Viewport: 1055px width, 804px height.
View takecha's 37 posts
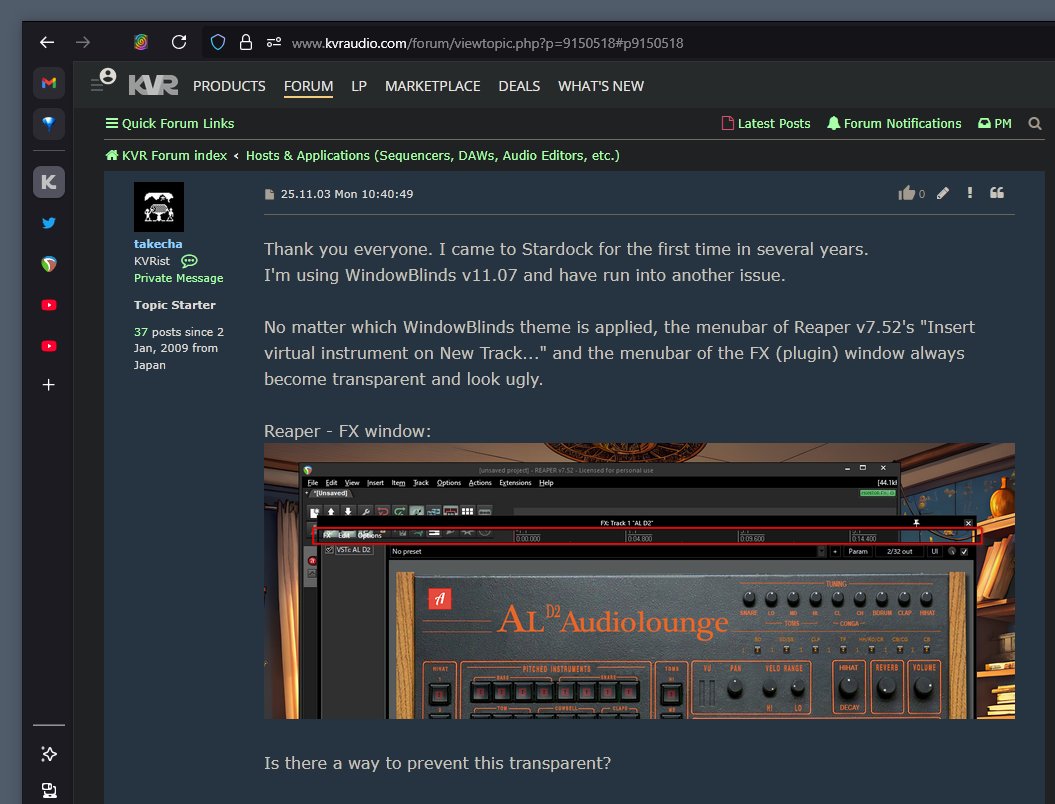coord(141,332)
